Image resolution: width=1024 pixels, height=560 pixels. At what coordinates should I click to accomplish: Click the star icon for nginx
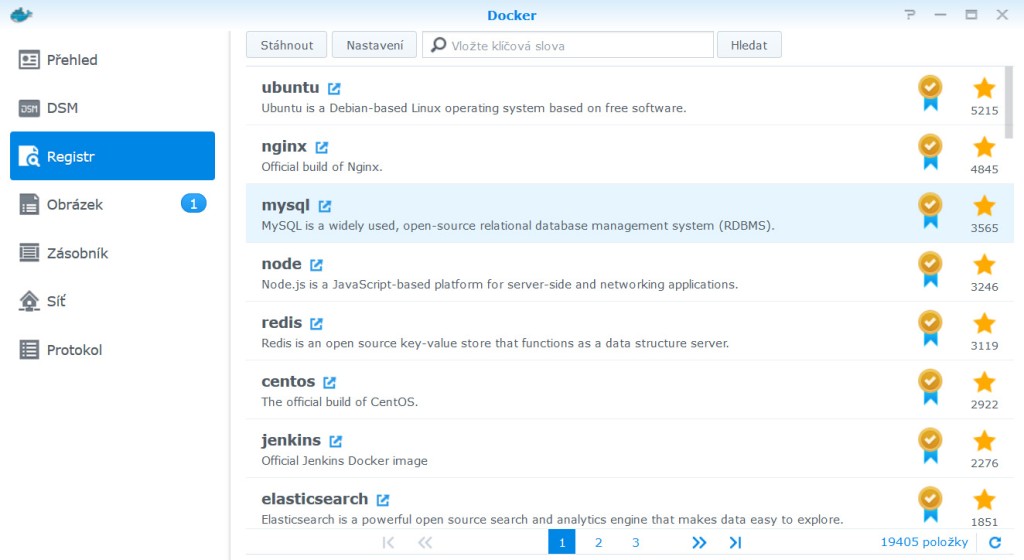984,147
